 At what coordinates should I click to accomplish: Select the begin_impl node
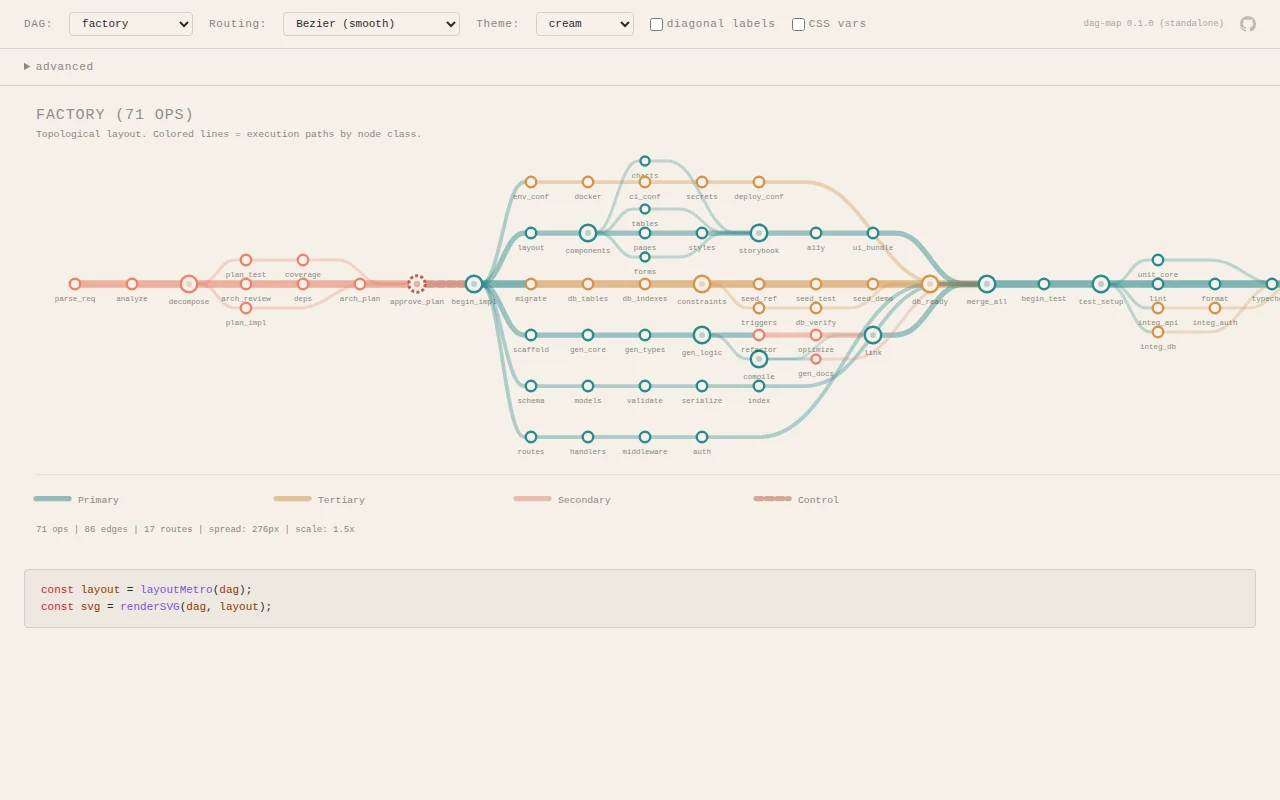pos(474,284)
